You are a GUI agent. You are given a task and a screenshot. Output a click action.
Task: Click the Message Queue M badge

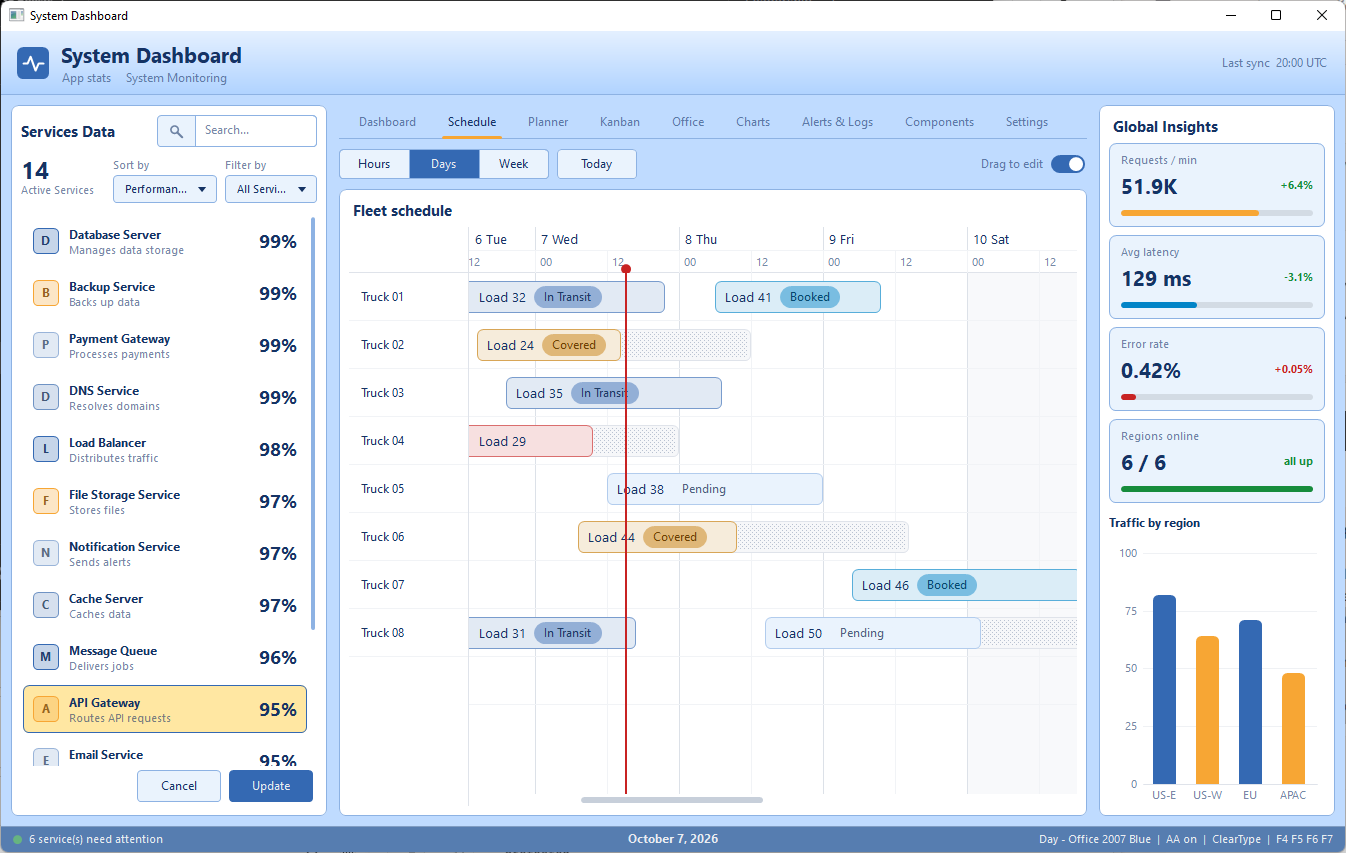point(46,657)
